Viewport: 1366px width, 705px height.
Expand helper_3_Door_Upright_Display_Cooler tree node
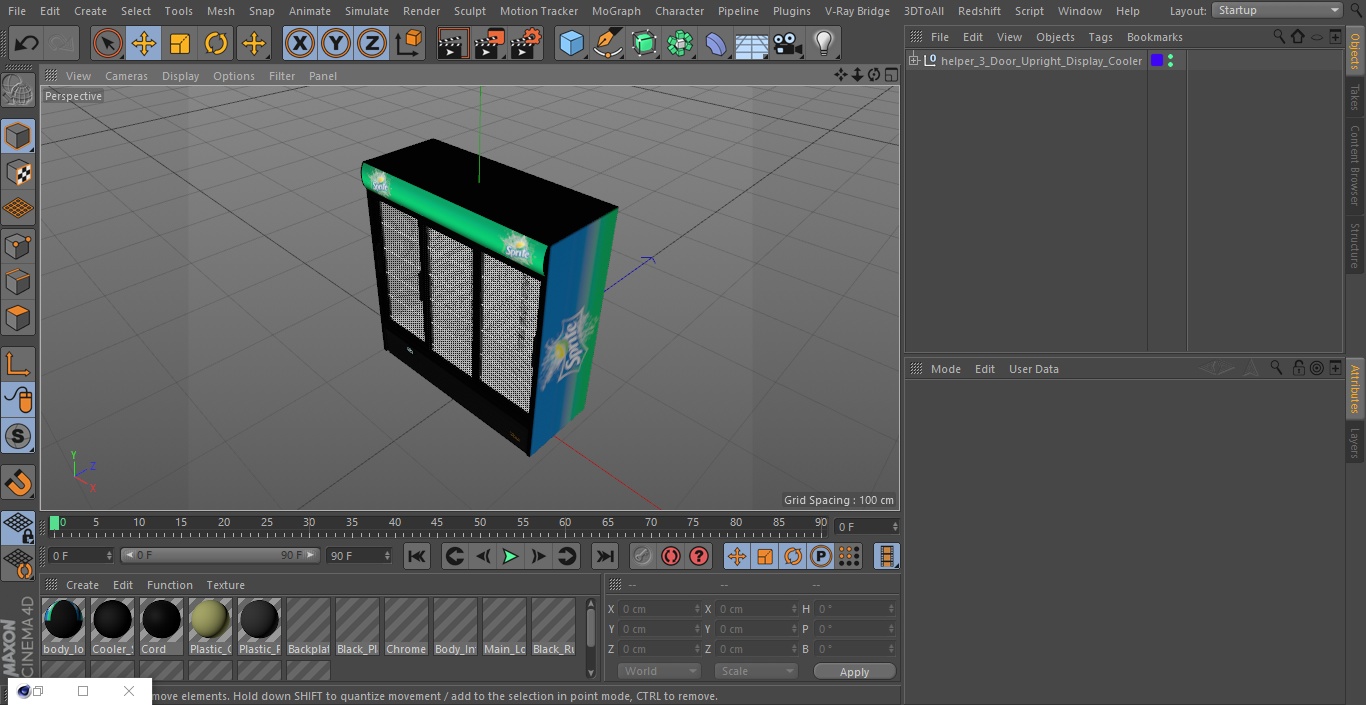[913, 61]
